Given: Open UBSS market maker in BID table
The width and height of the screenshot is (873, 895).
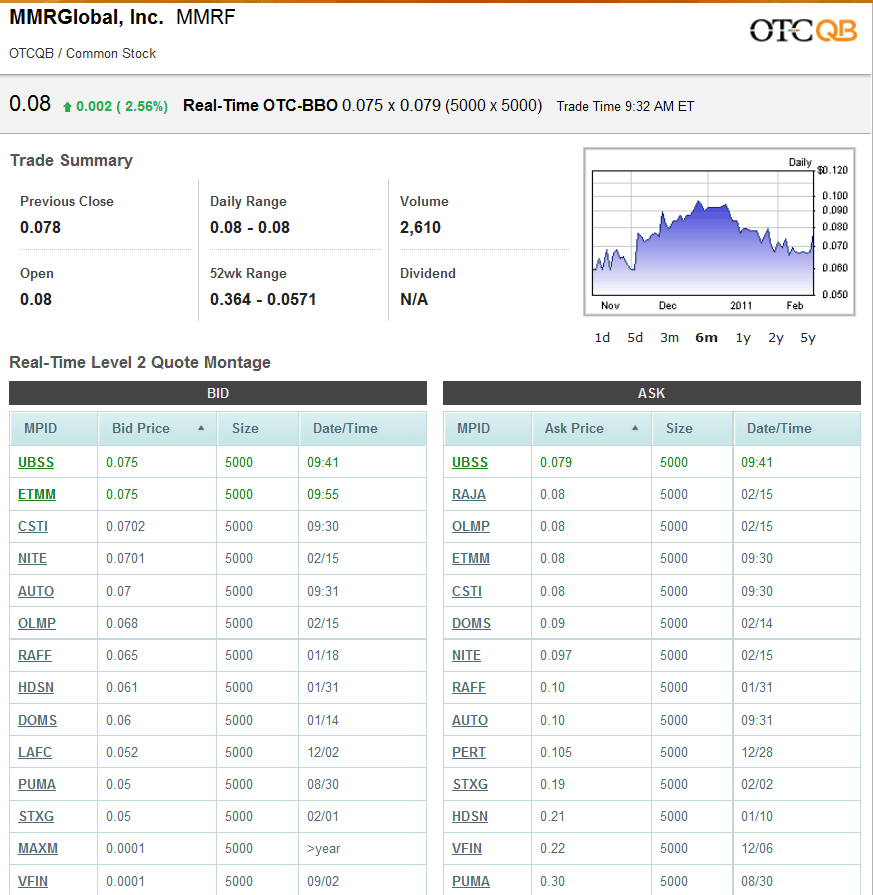Looking at the screenshot, I should point(34,461).
